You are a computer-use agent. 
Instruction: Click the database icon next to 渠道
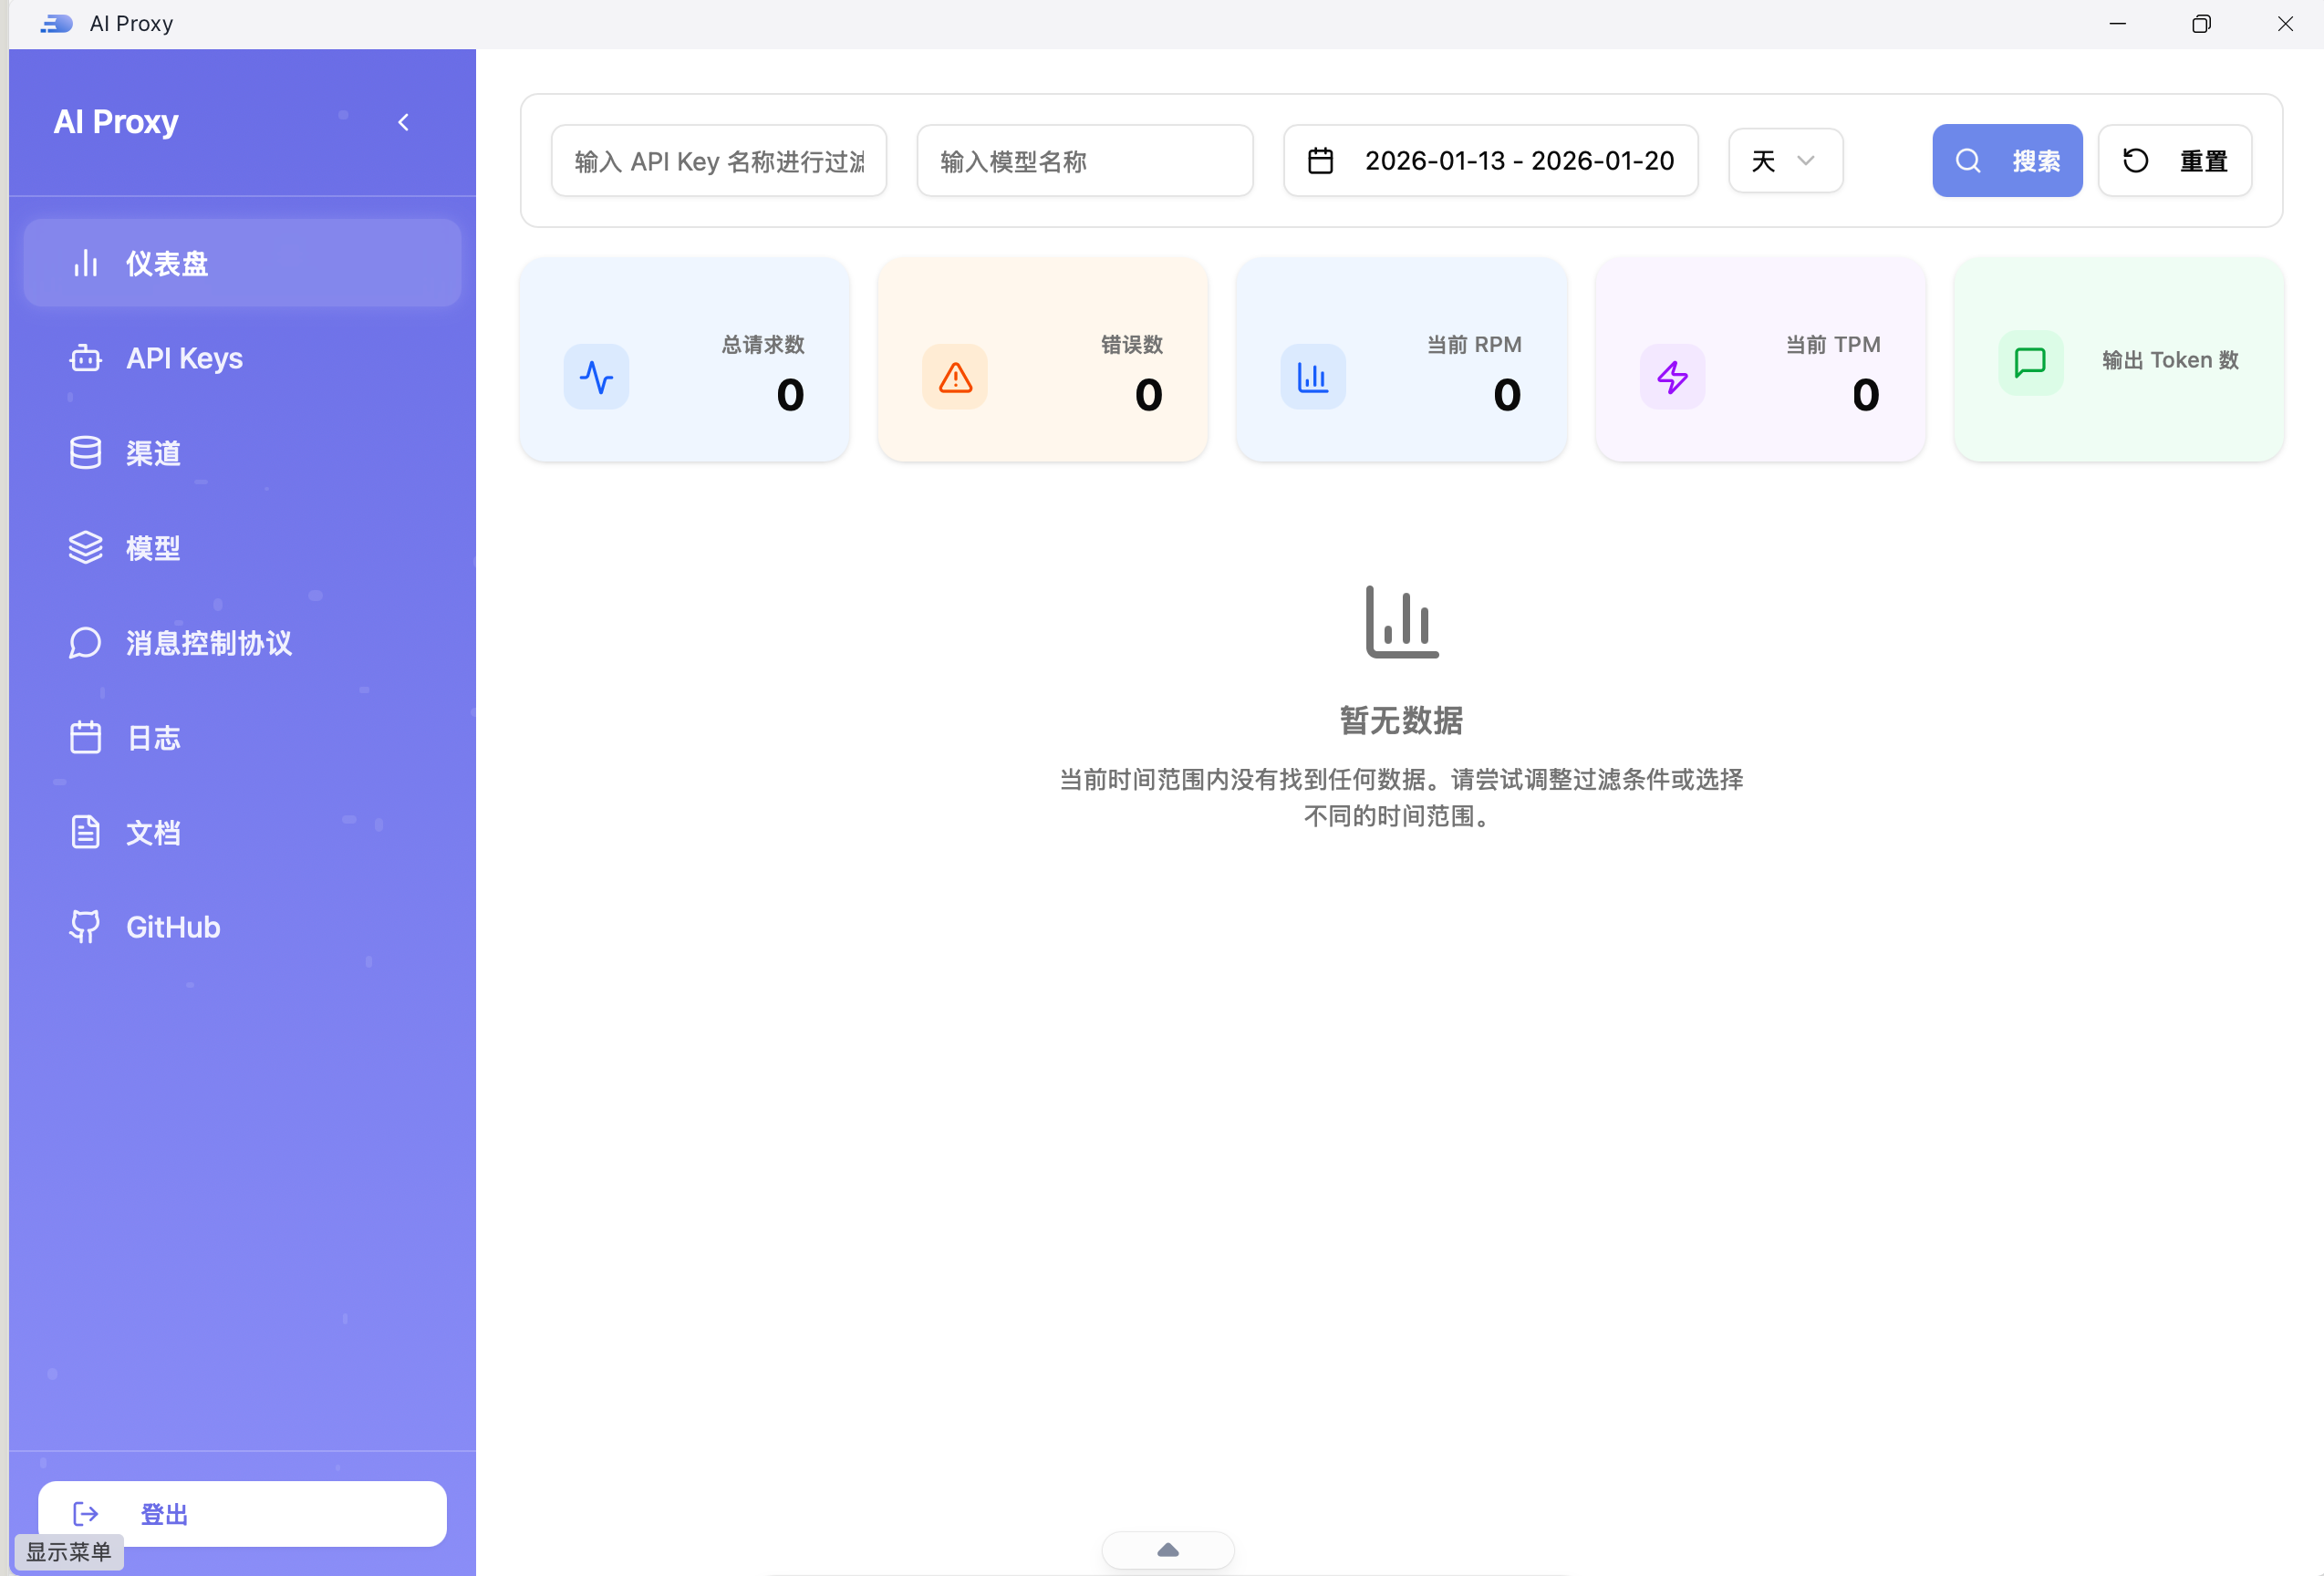[85, 452]
